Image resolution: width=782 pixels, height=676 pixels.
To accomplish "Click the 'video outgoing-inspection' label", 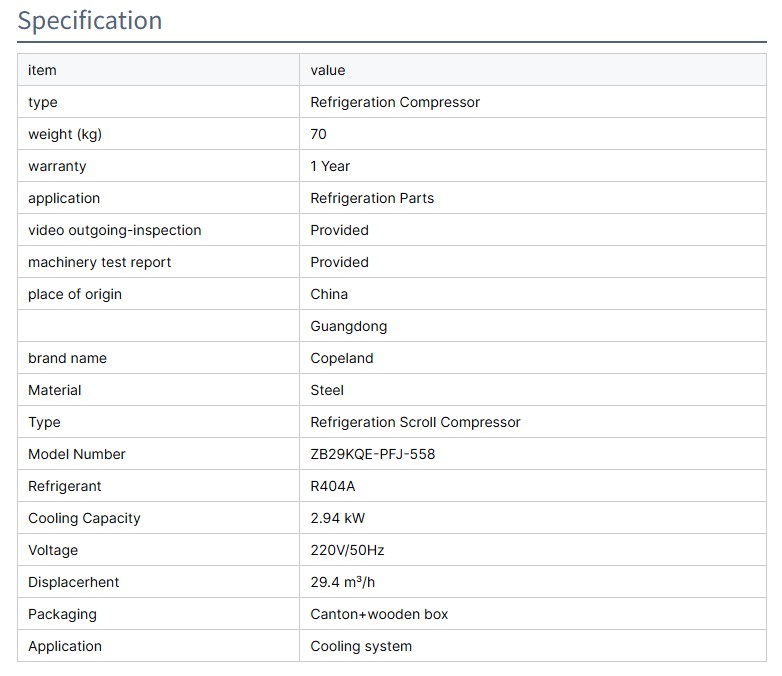I will point(115,230).
